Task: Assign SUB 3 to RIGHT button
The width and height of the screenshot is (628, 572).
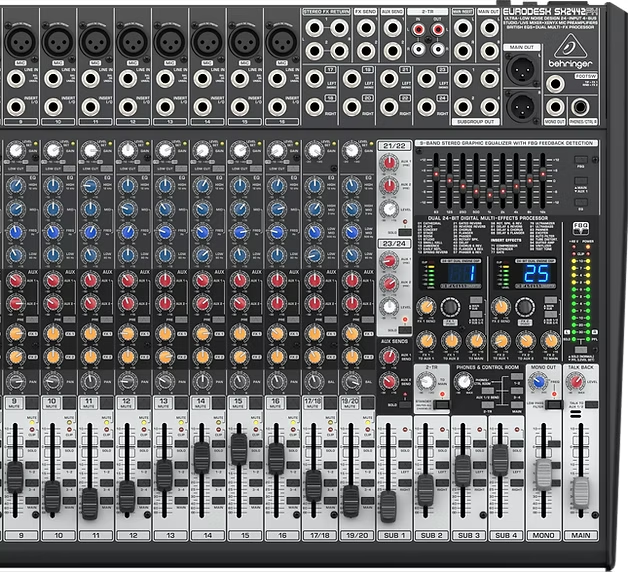Action: point(479,482)
